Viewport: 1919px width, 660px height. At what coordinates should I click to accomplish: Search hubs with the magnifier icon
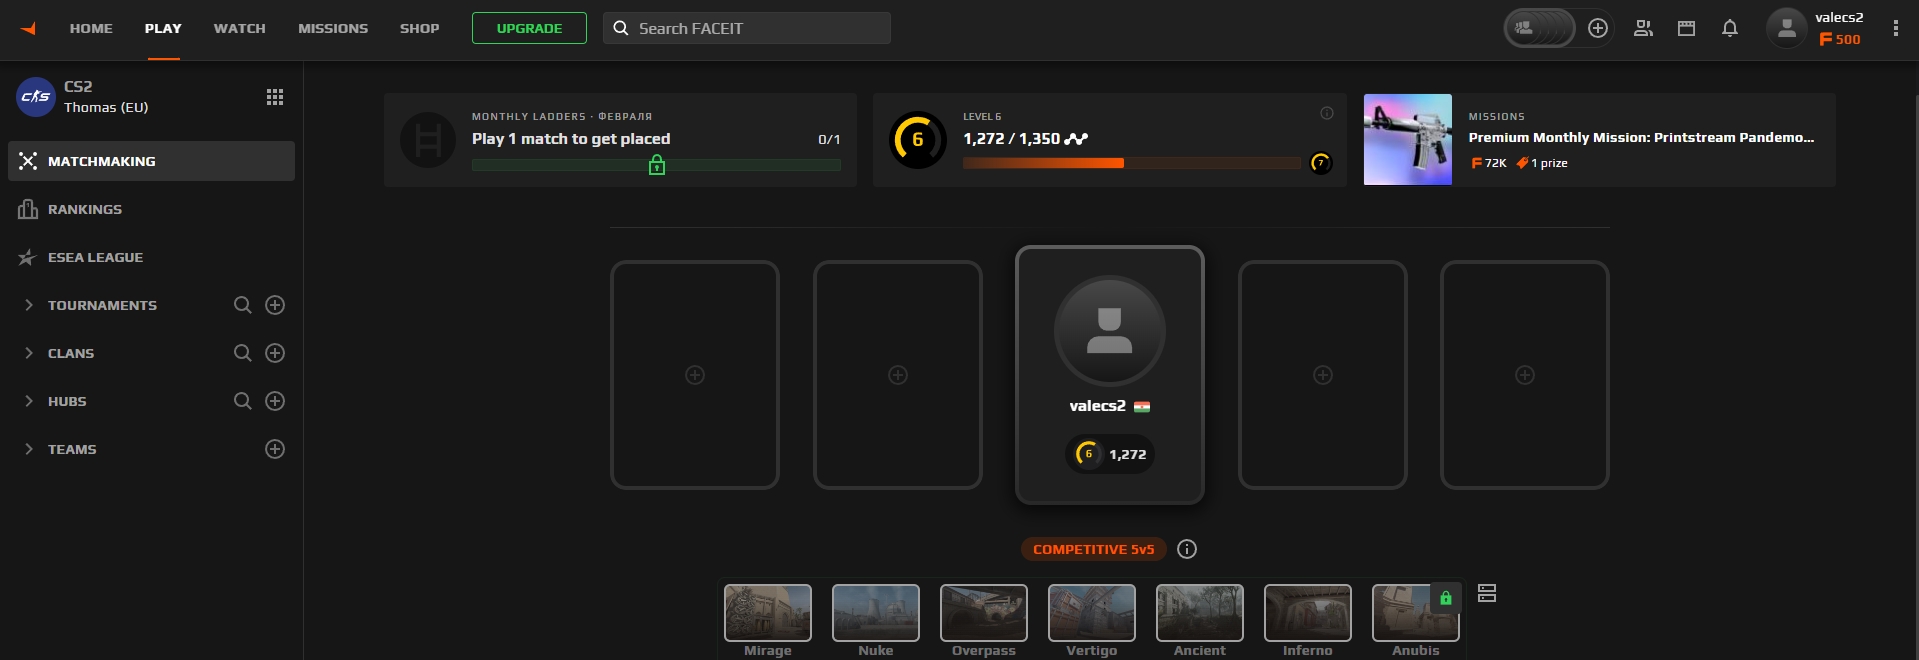[243, 401]
